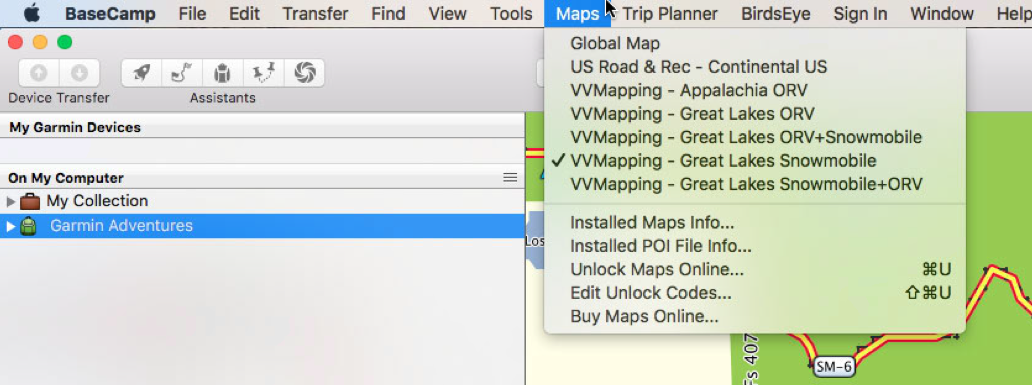Image resolution: width=1032 pixels, height=385 pixels.
Task: Select VVMapping - Appalachia ORV map
Action: (755, 90)
